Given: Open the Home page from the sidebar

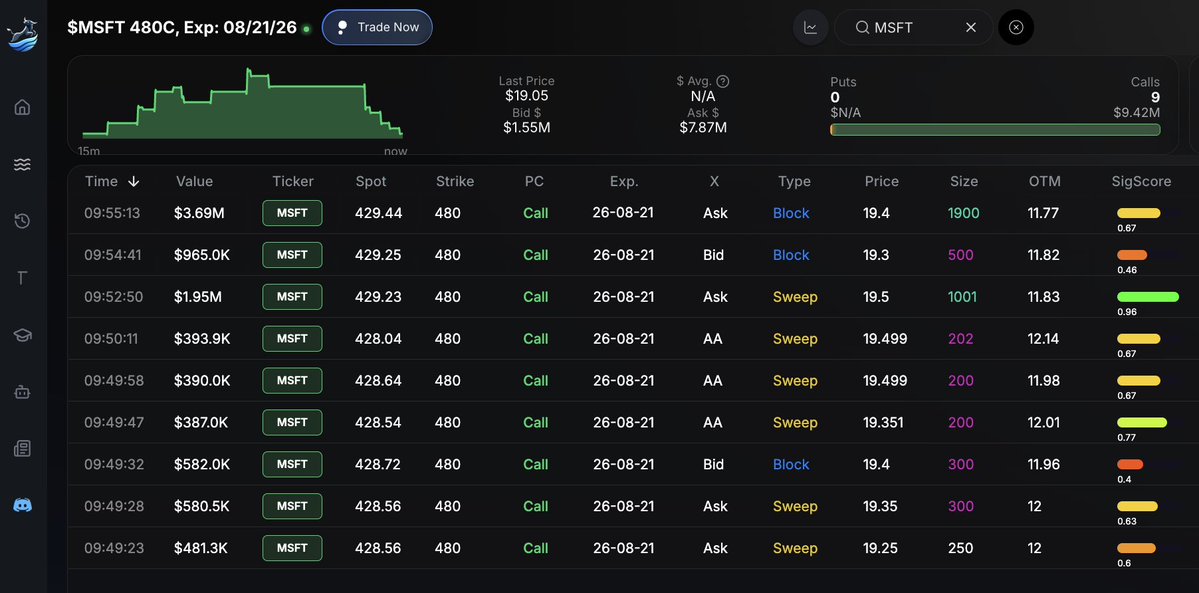Looking at the screenshot, I should [x=22, y=107].
